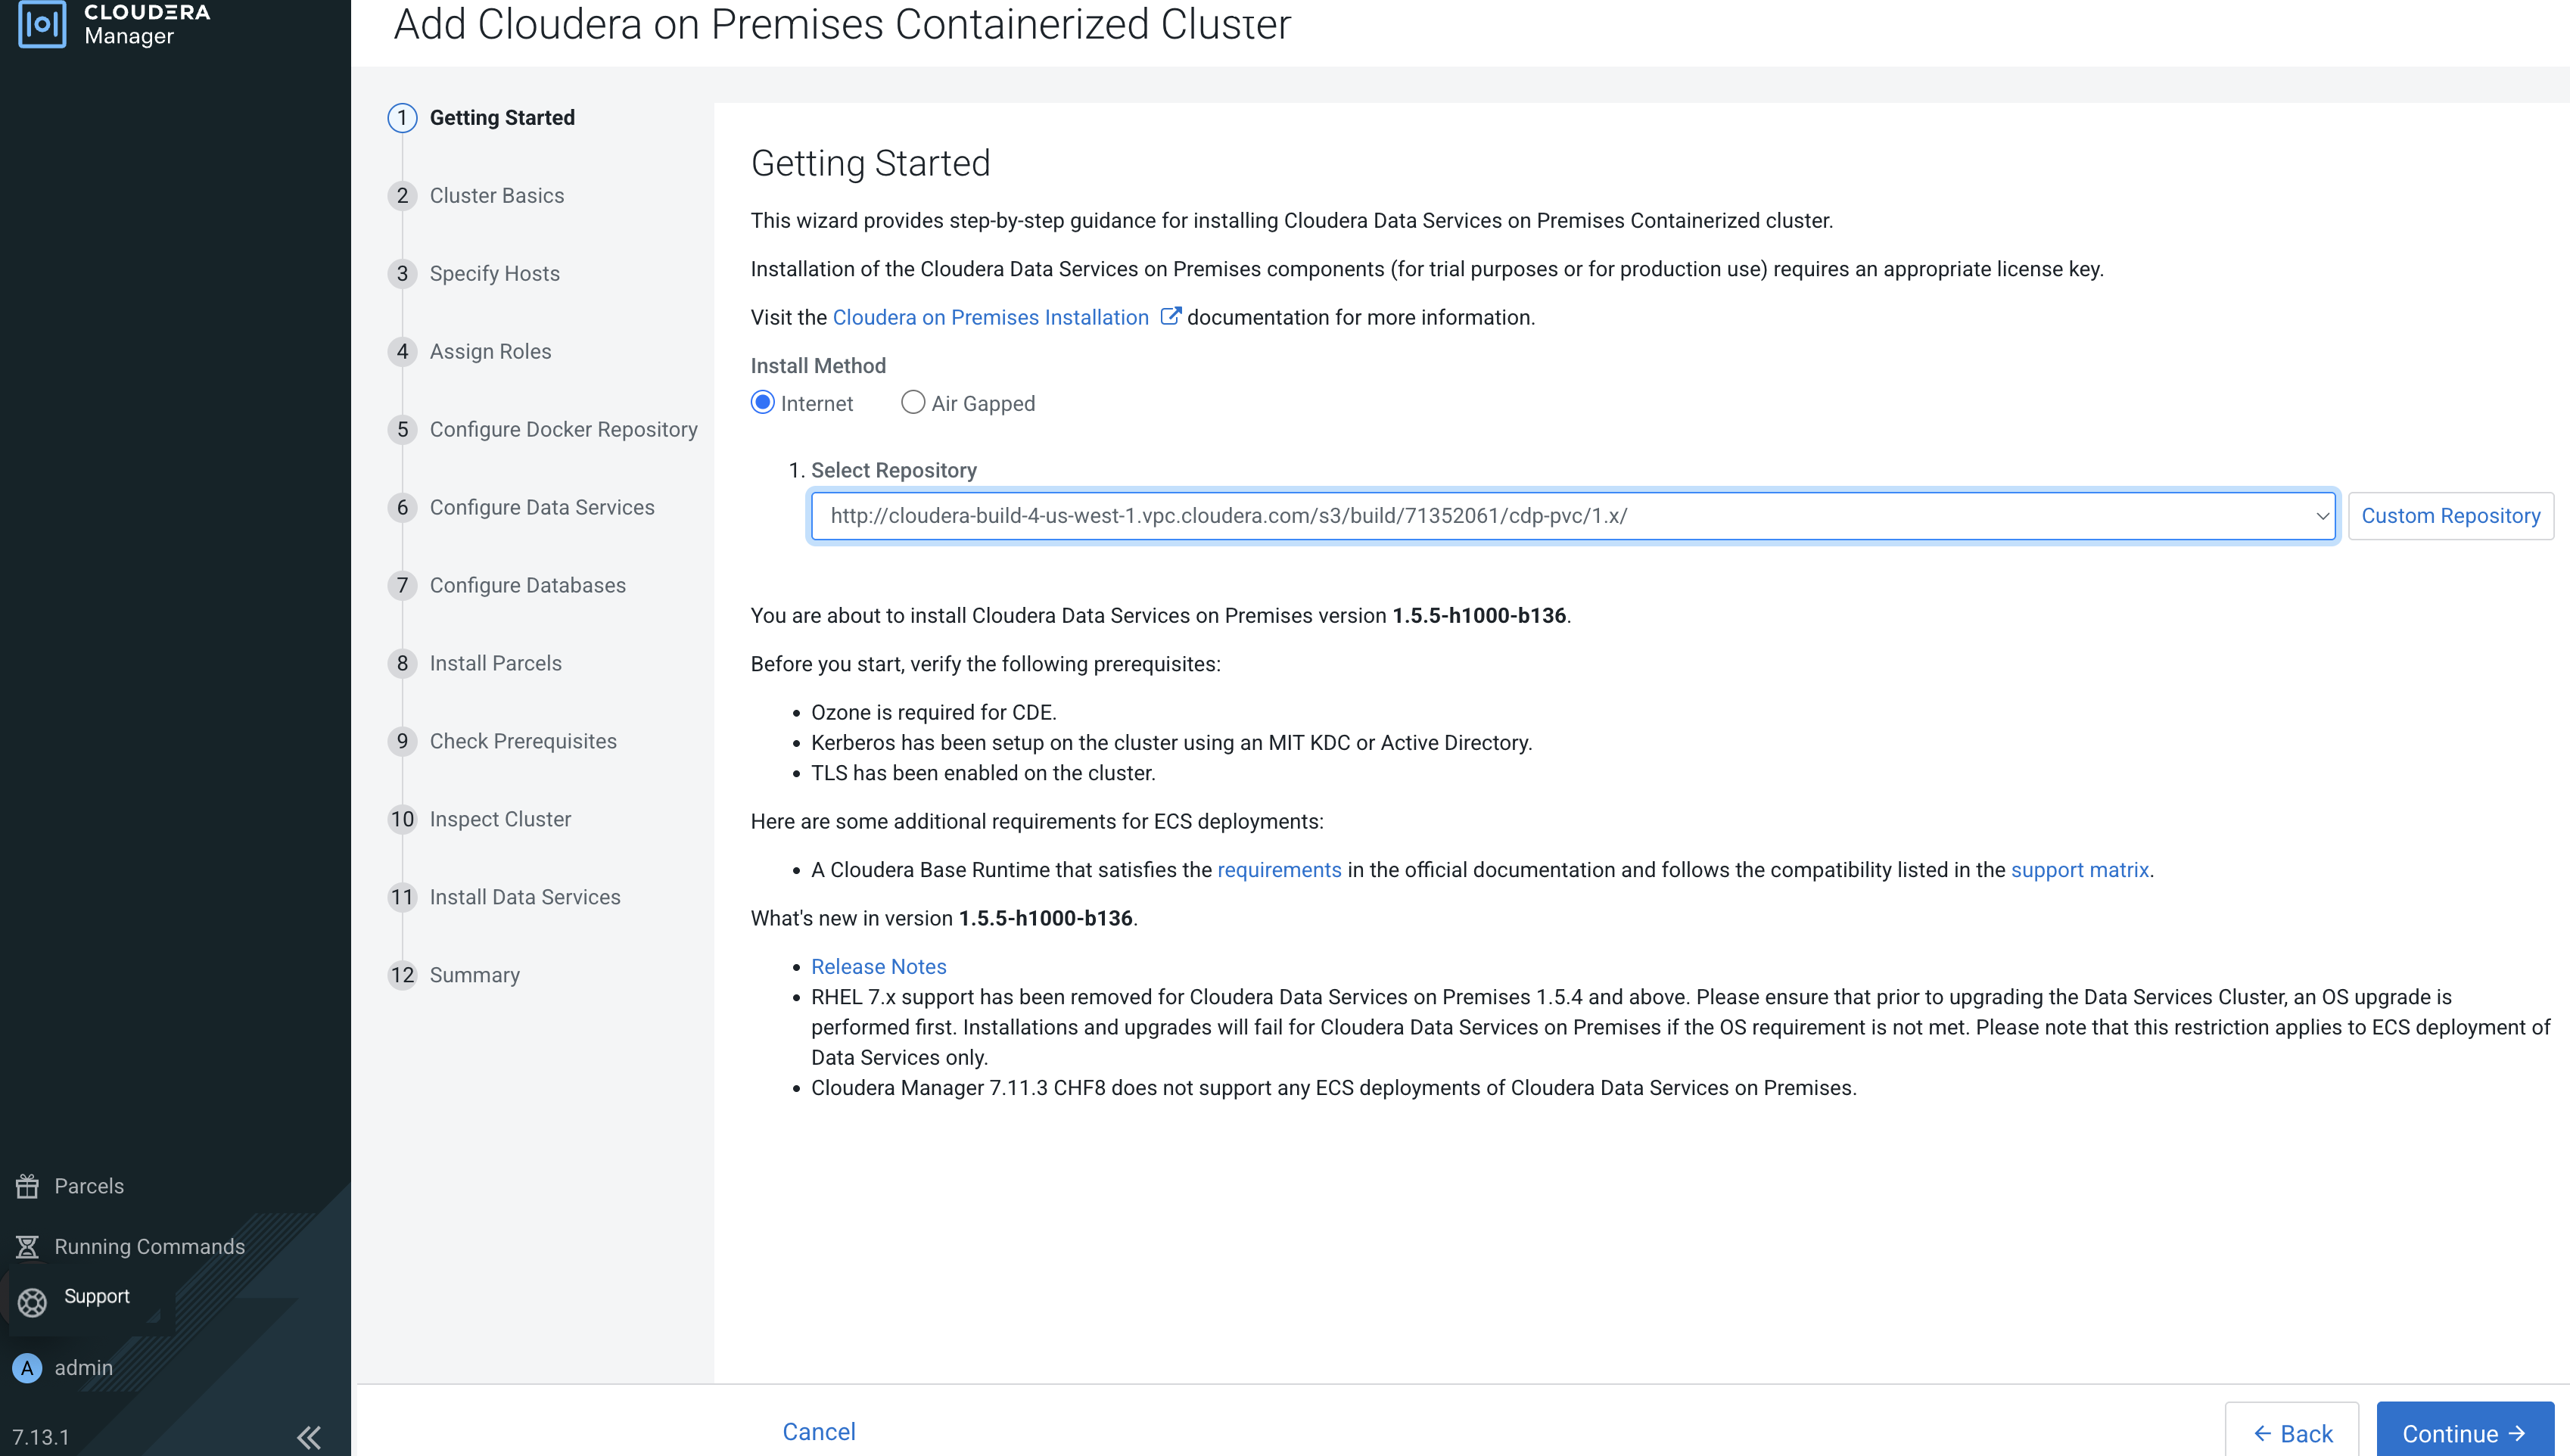
Task: Open the support matrix link
Action: (2079, 870)
